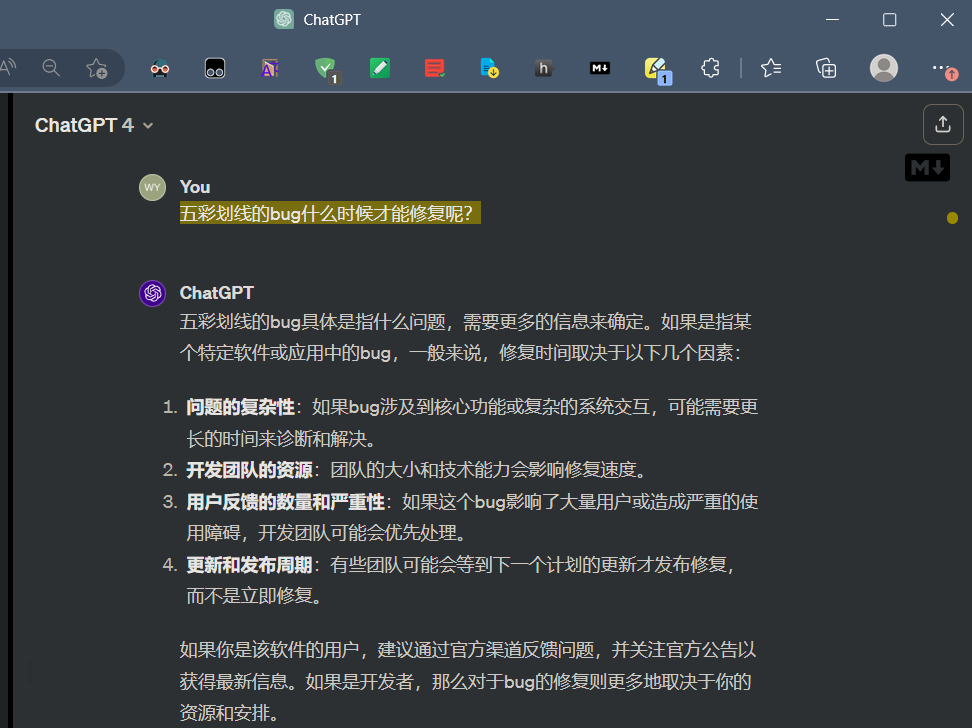Click the bold text '问题的复杂性'
972x728 pixels.
pyautogui.click(x=241, y=407)
